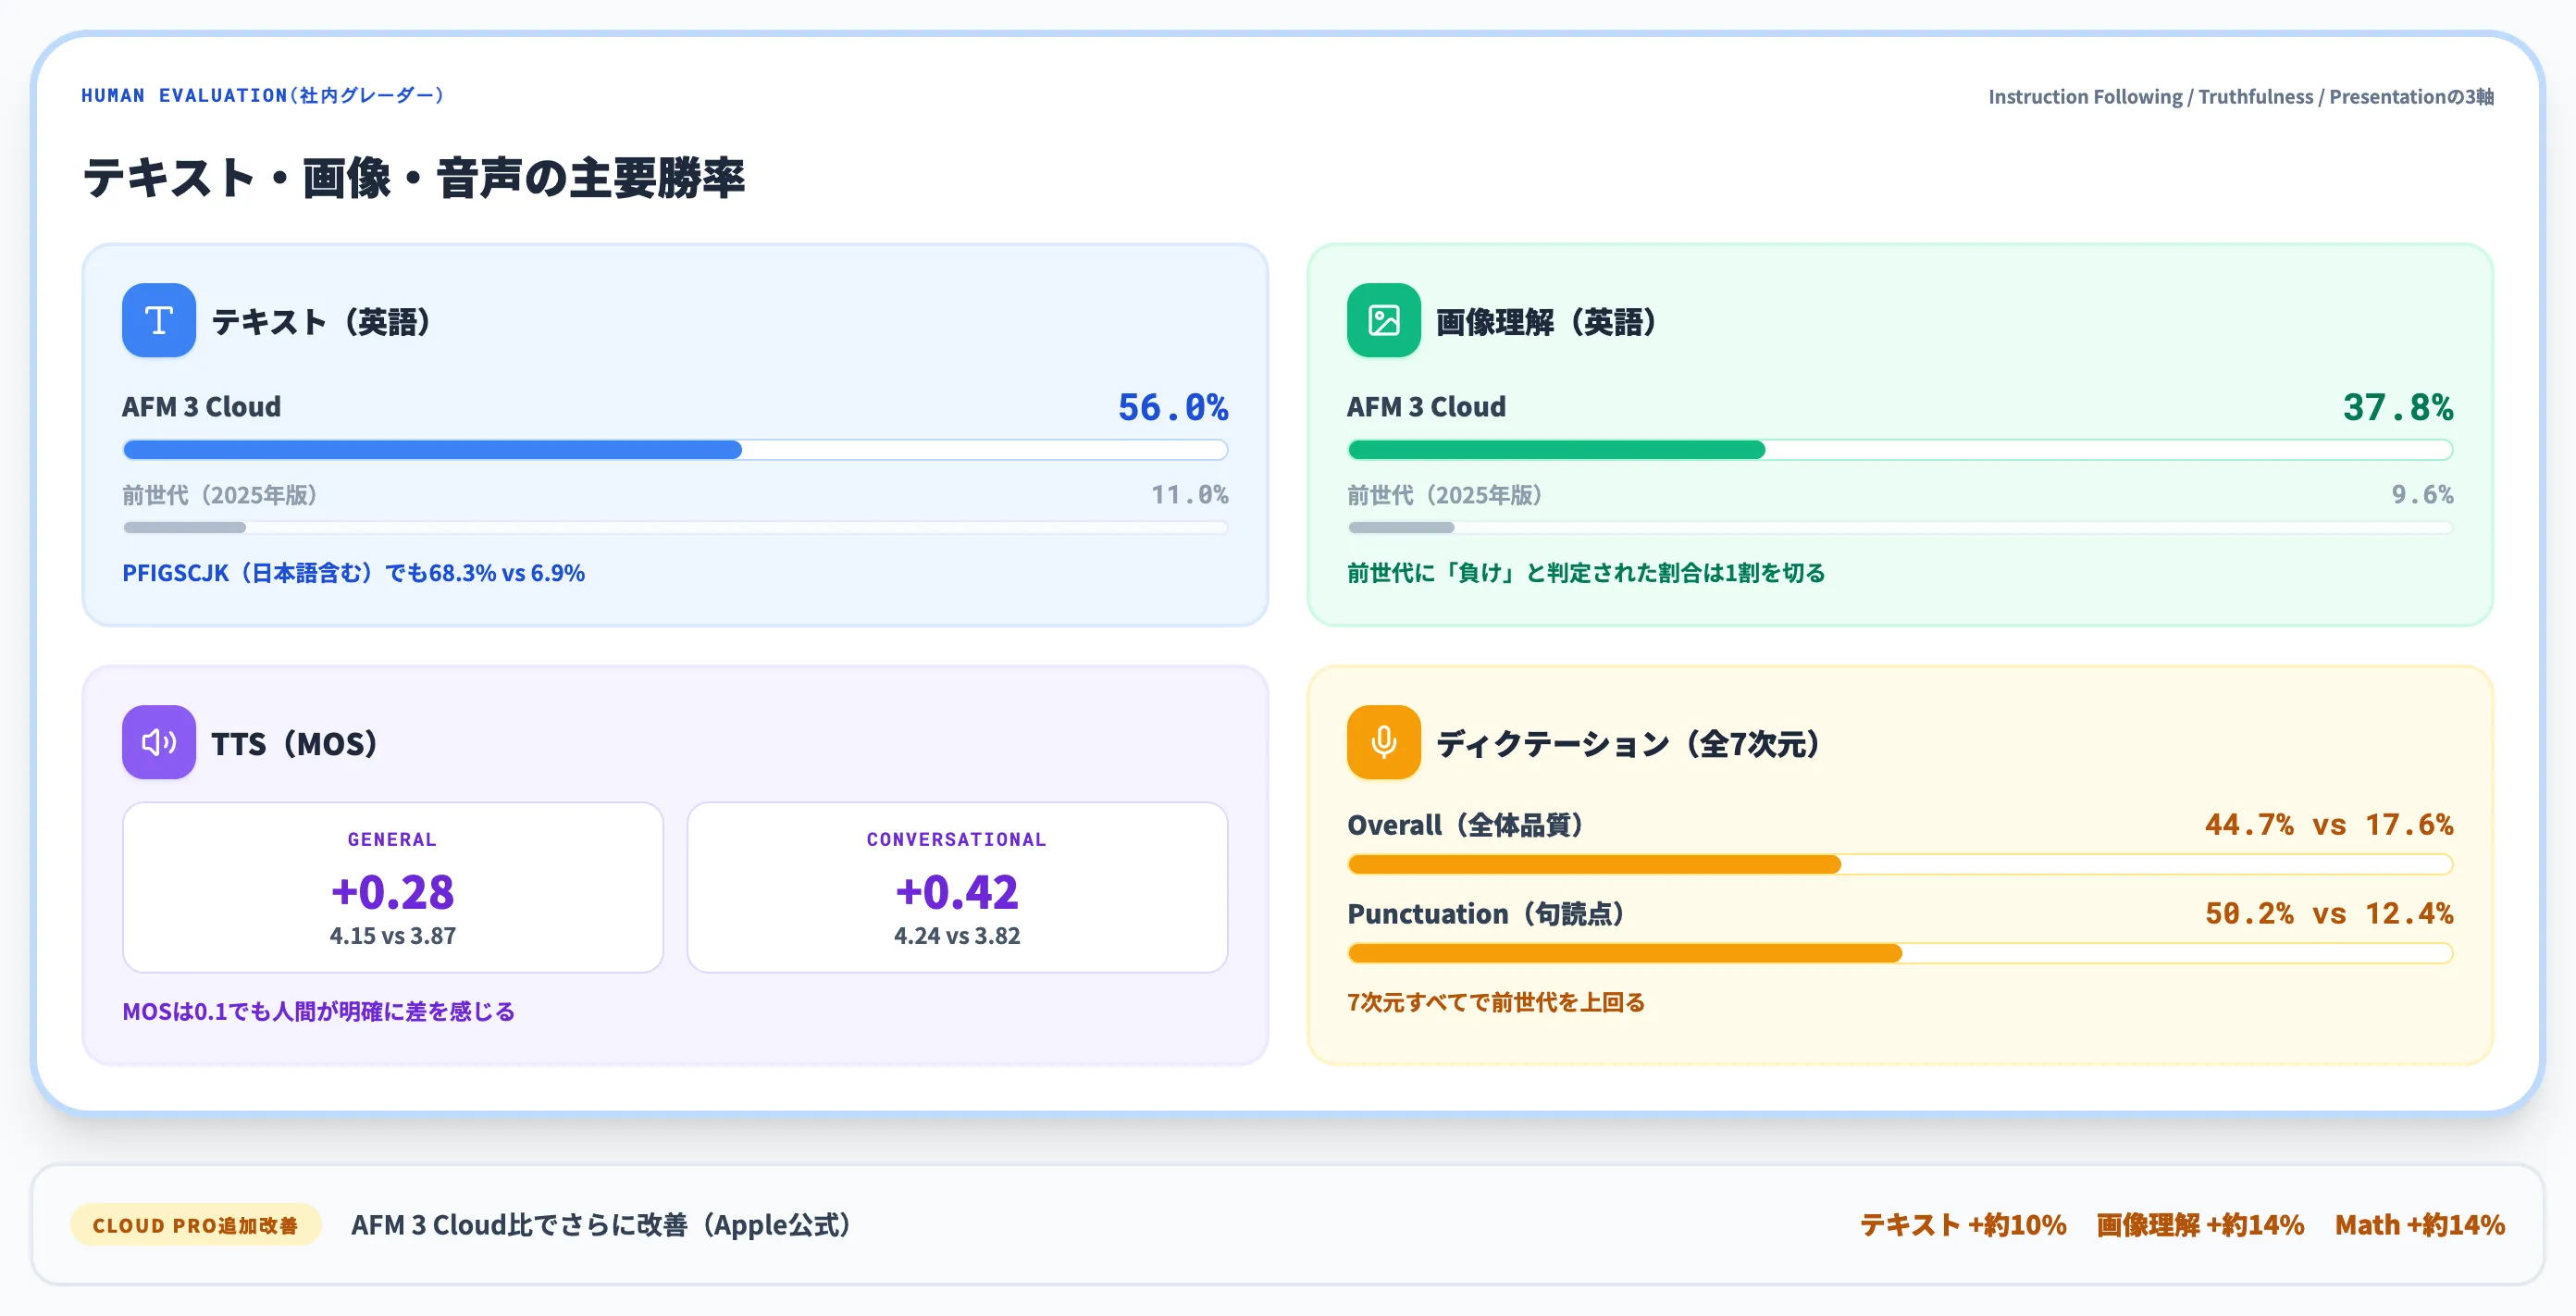Click the テキスト・画像・音声の主要勝率 heading
The image size is (2576, 1316).
coord(414,178)
